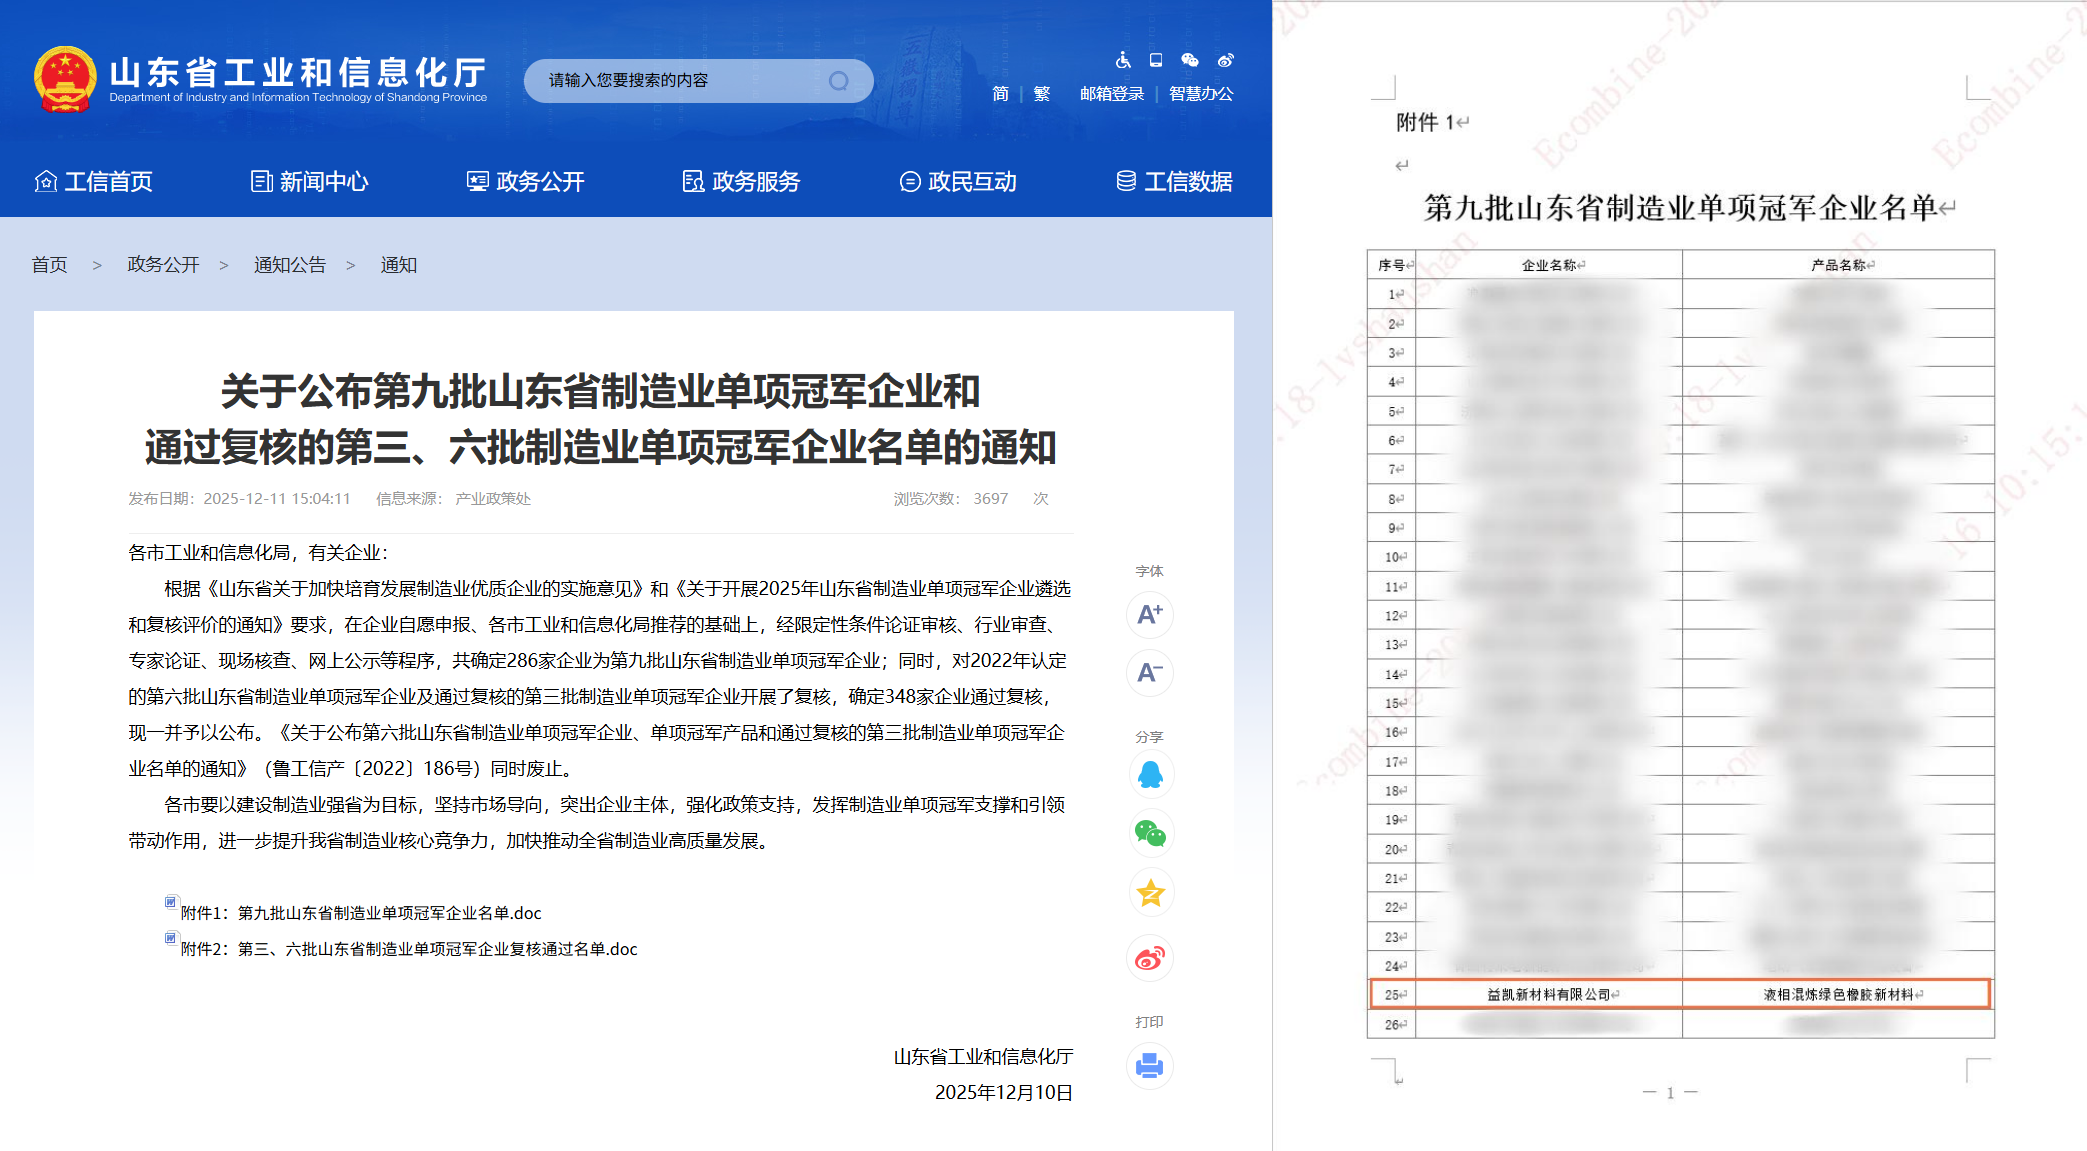Print the article using printer icon
The height and width of the screenshot is (1151, 2087).
point(1150,1066)
